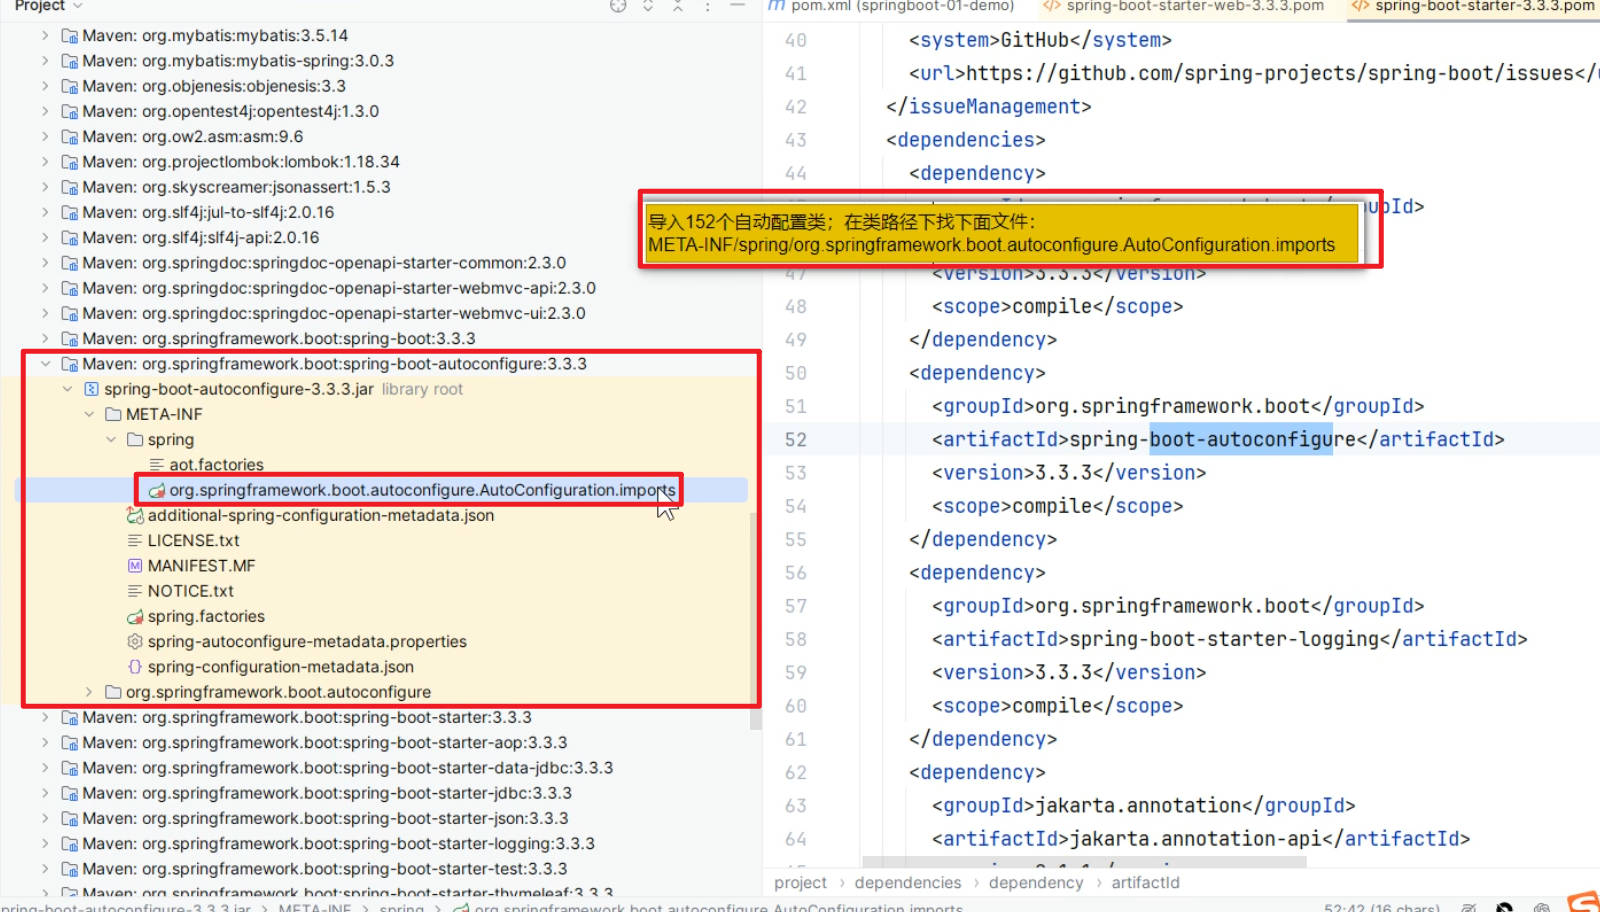Click the artifactId breadcrumb in editor
This screenshot has width=1600, height=912.
[1145, 883]
